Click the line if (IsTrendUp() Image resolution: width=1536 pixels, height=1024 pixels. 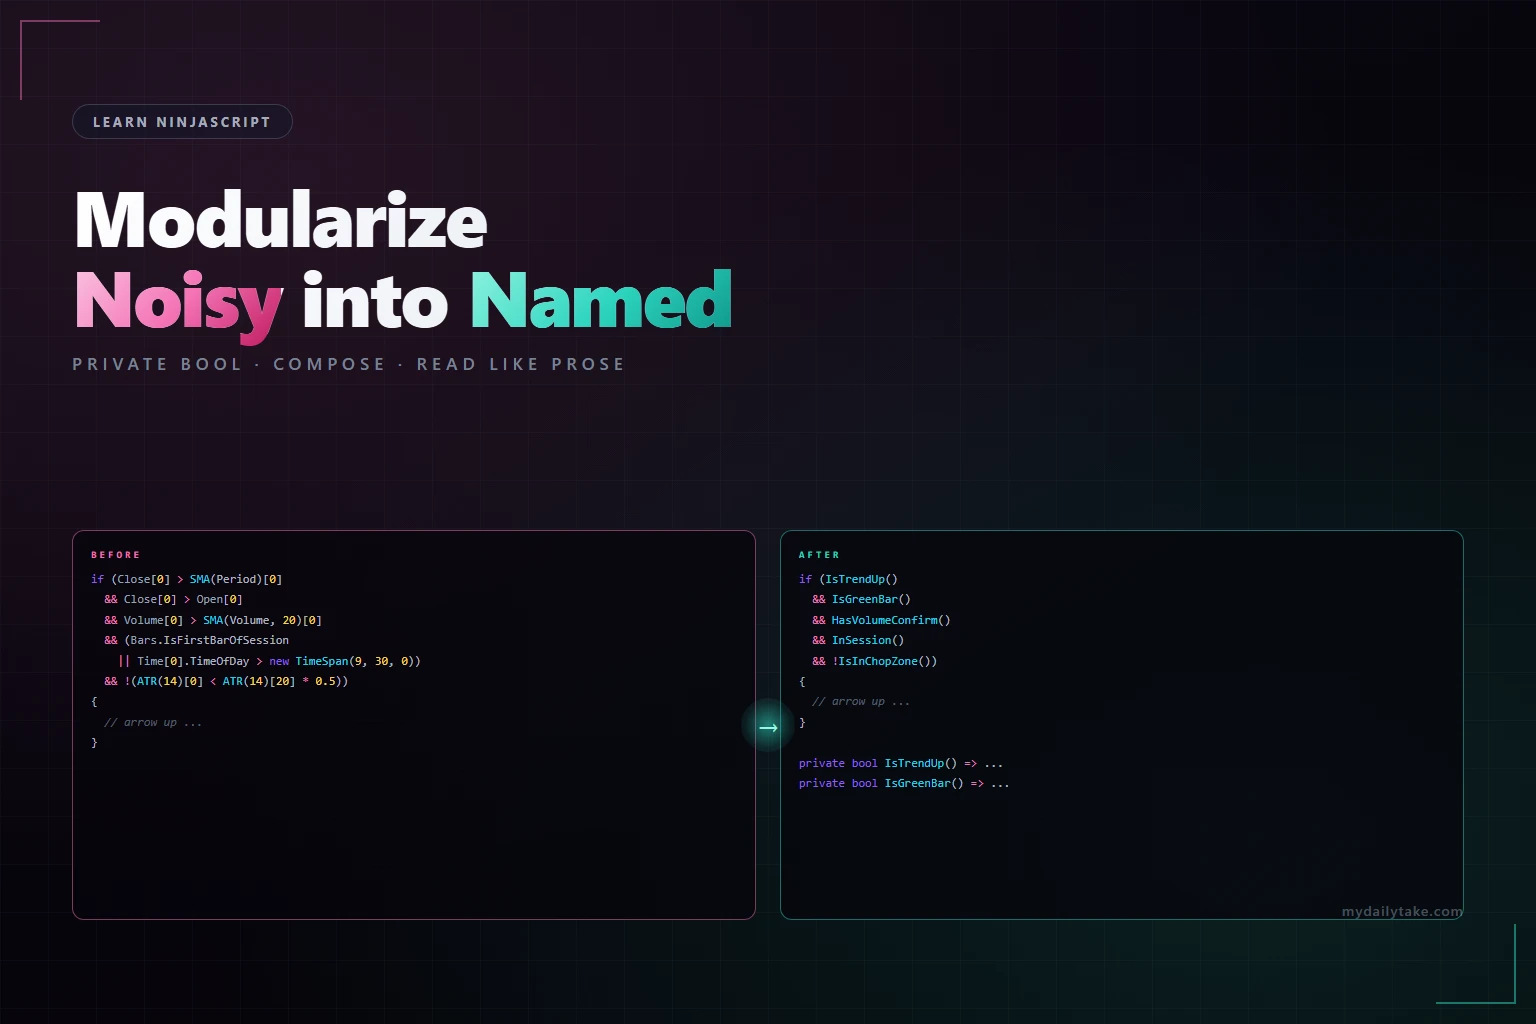pyautogui.click(x=848, y=579)
